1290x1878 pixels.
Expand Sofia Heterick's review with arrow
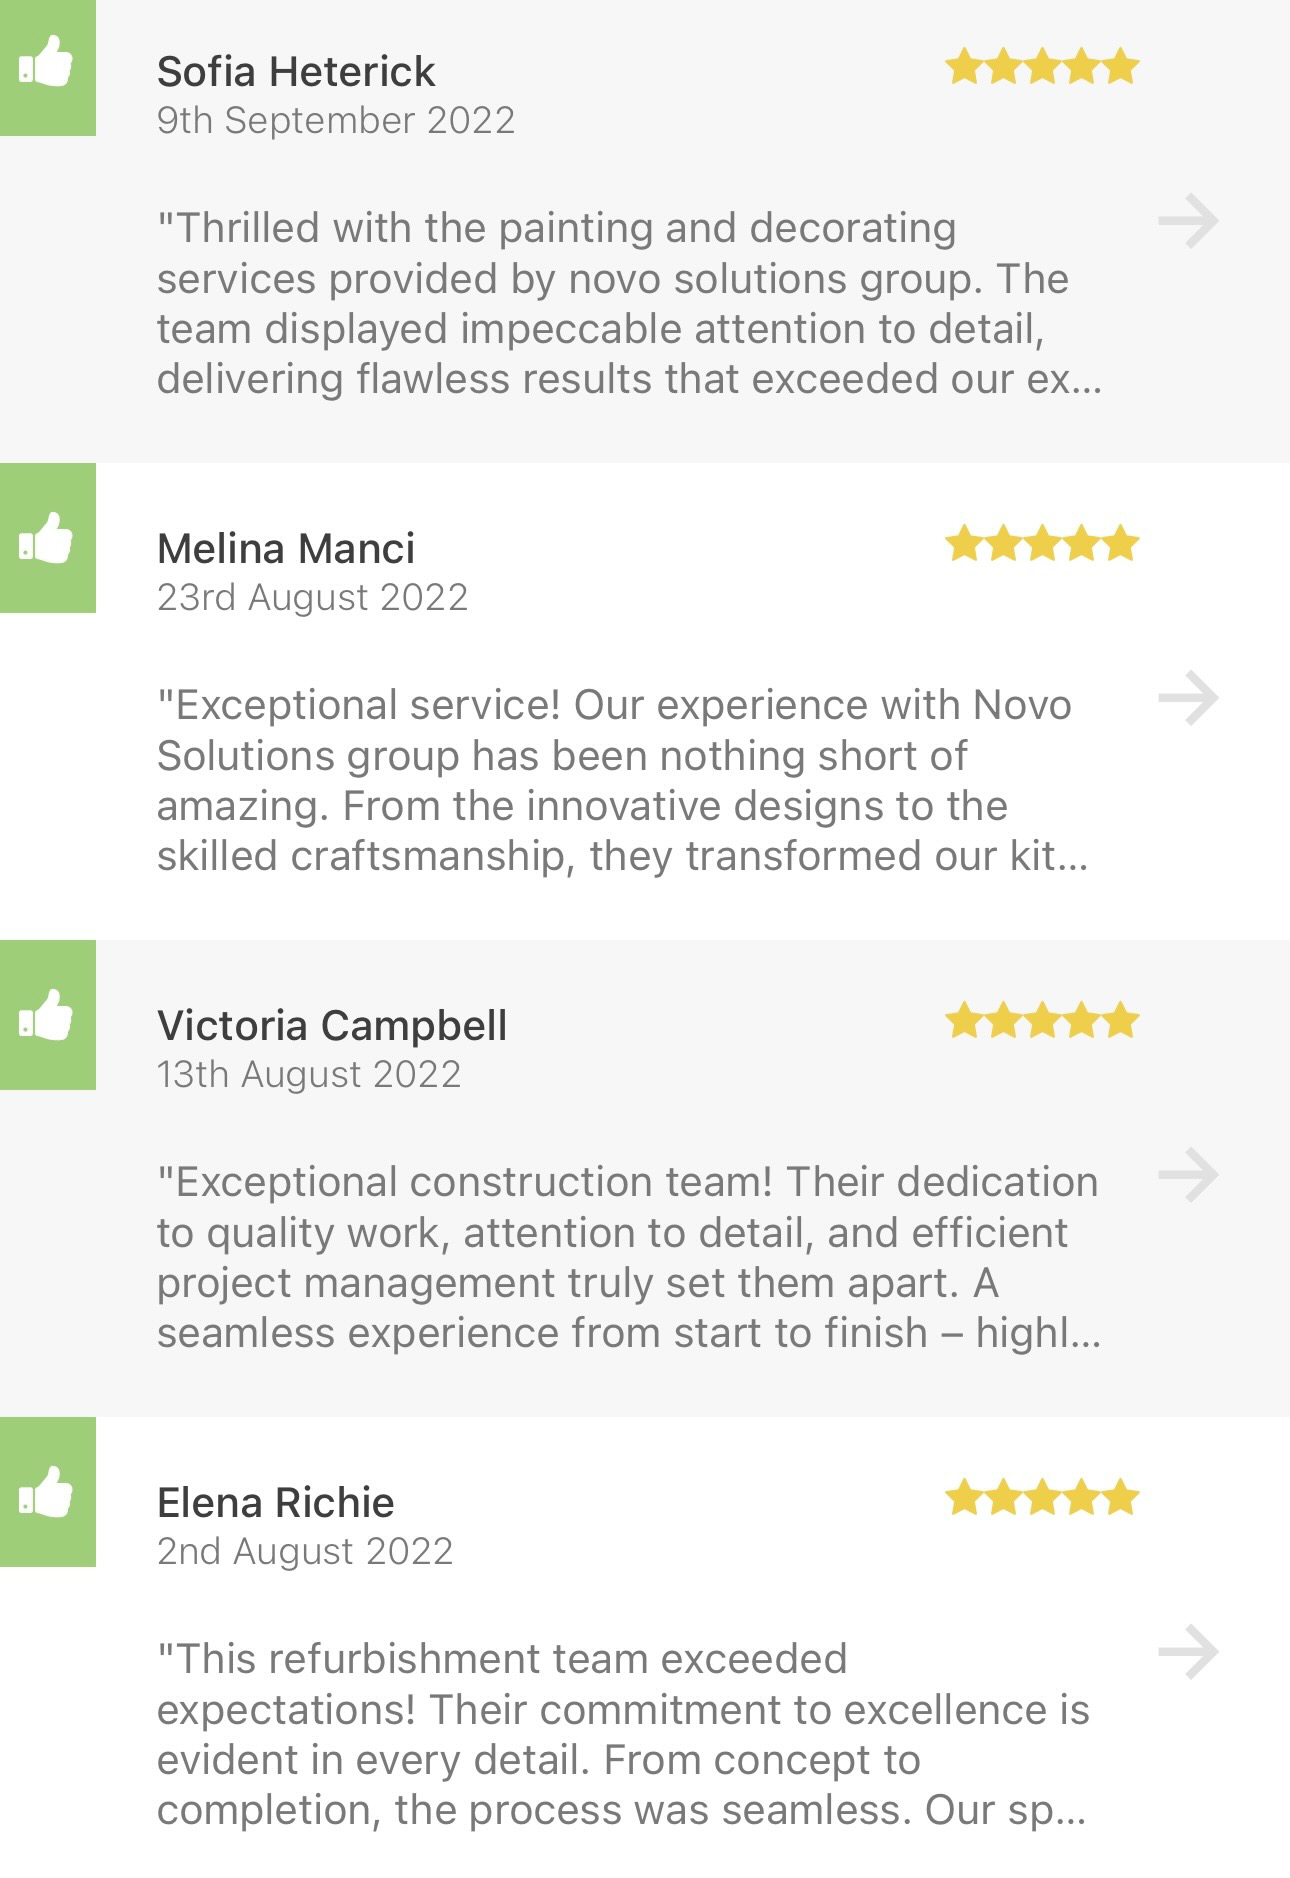pos(1188,221)
